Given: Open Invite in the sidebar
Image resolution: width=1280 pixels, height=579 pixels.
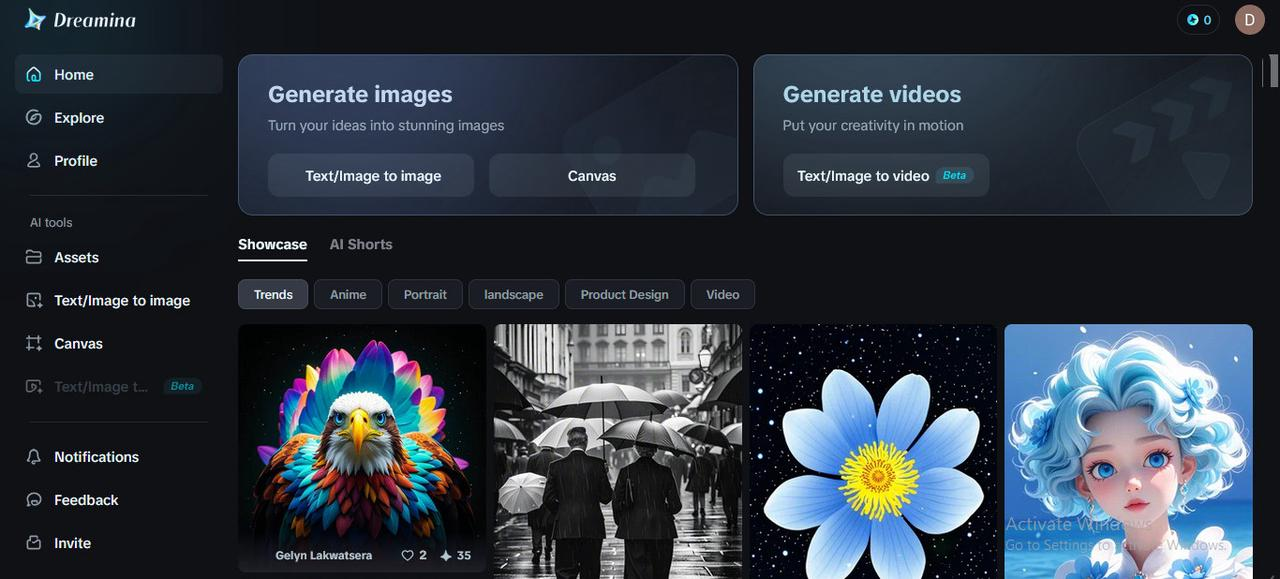Looking at the screenshot, I should 119,542.
